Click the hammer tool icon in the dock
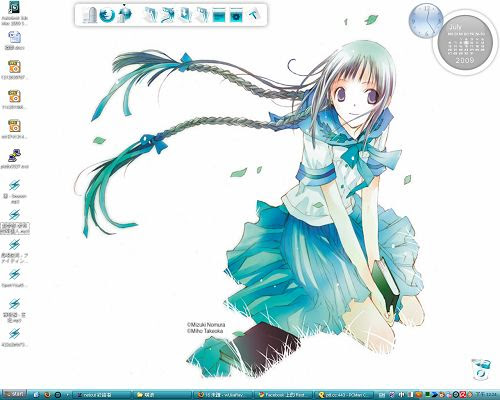 coord(254,15)
